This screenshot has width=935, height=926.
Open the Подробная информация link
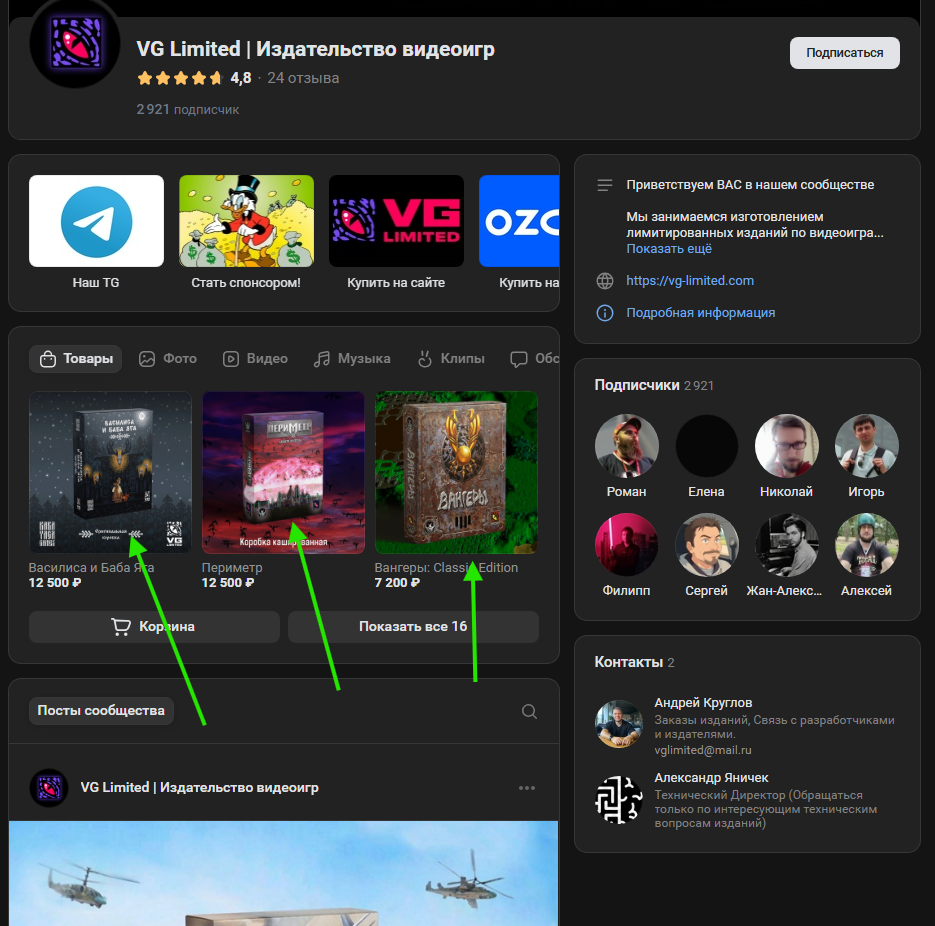coord(701,313)
